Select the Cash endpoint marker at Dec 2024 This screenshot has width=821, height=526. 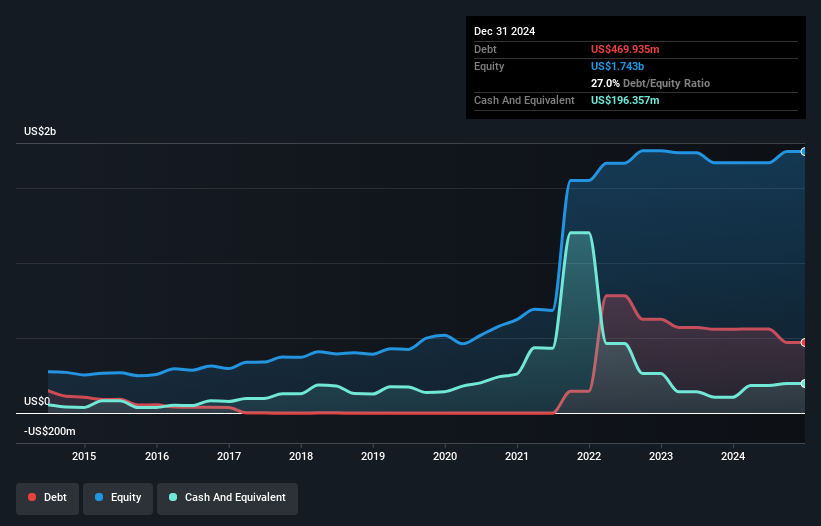point(803,384)
